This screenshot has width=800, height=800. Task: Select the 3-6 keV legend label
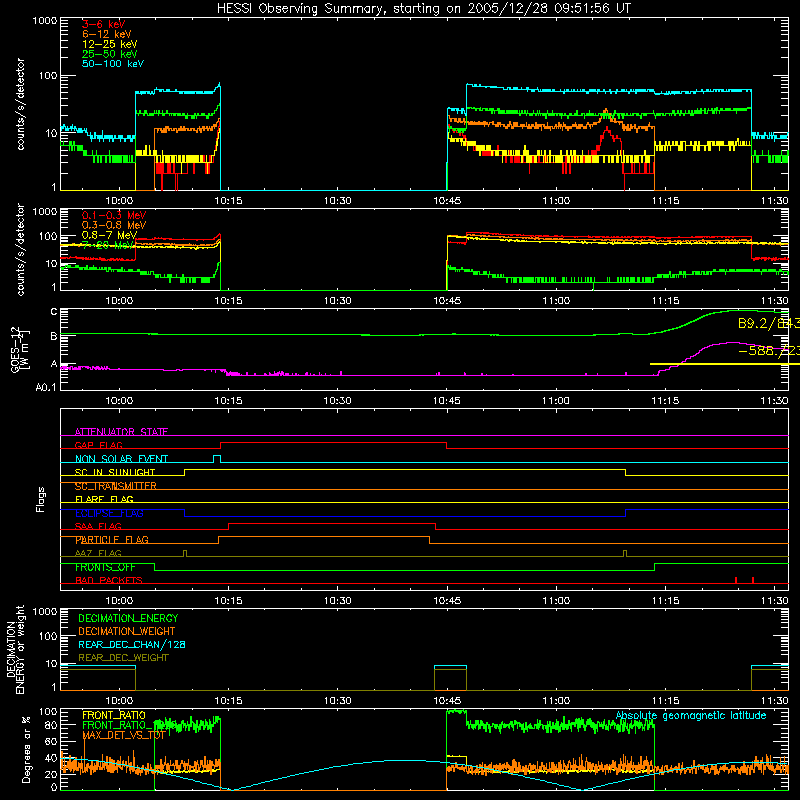click(104, 24)
